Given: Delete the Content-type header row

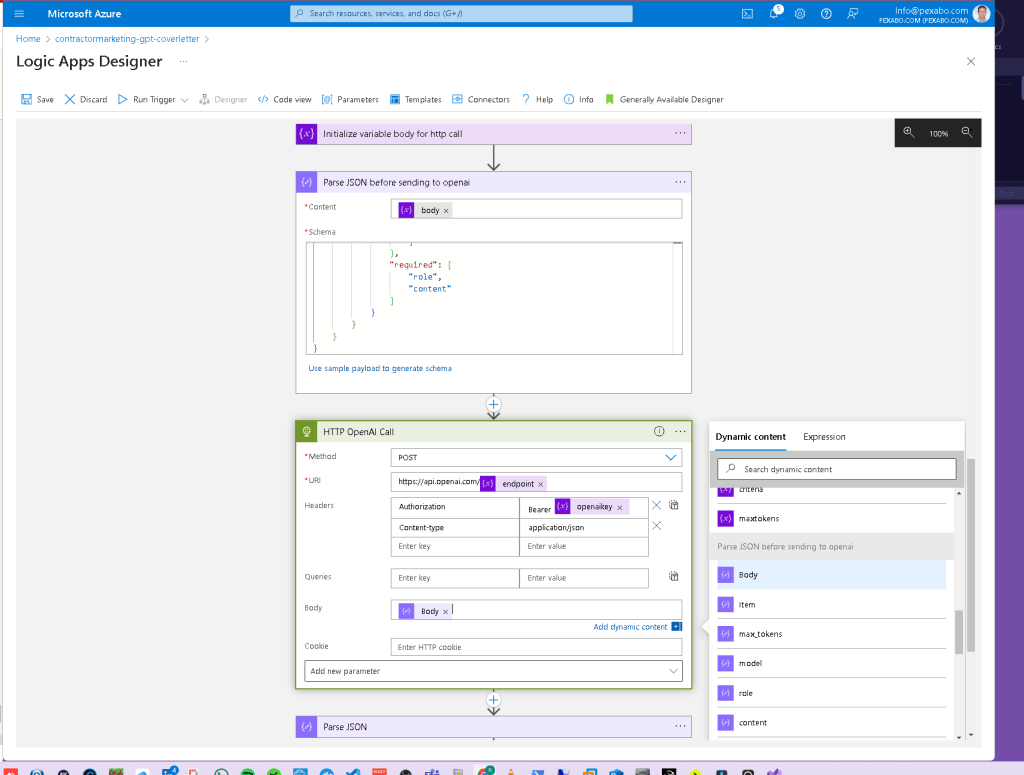Looking at the screenshot, I should (656, 526).
